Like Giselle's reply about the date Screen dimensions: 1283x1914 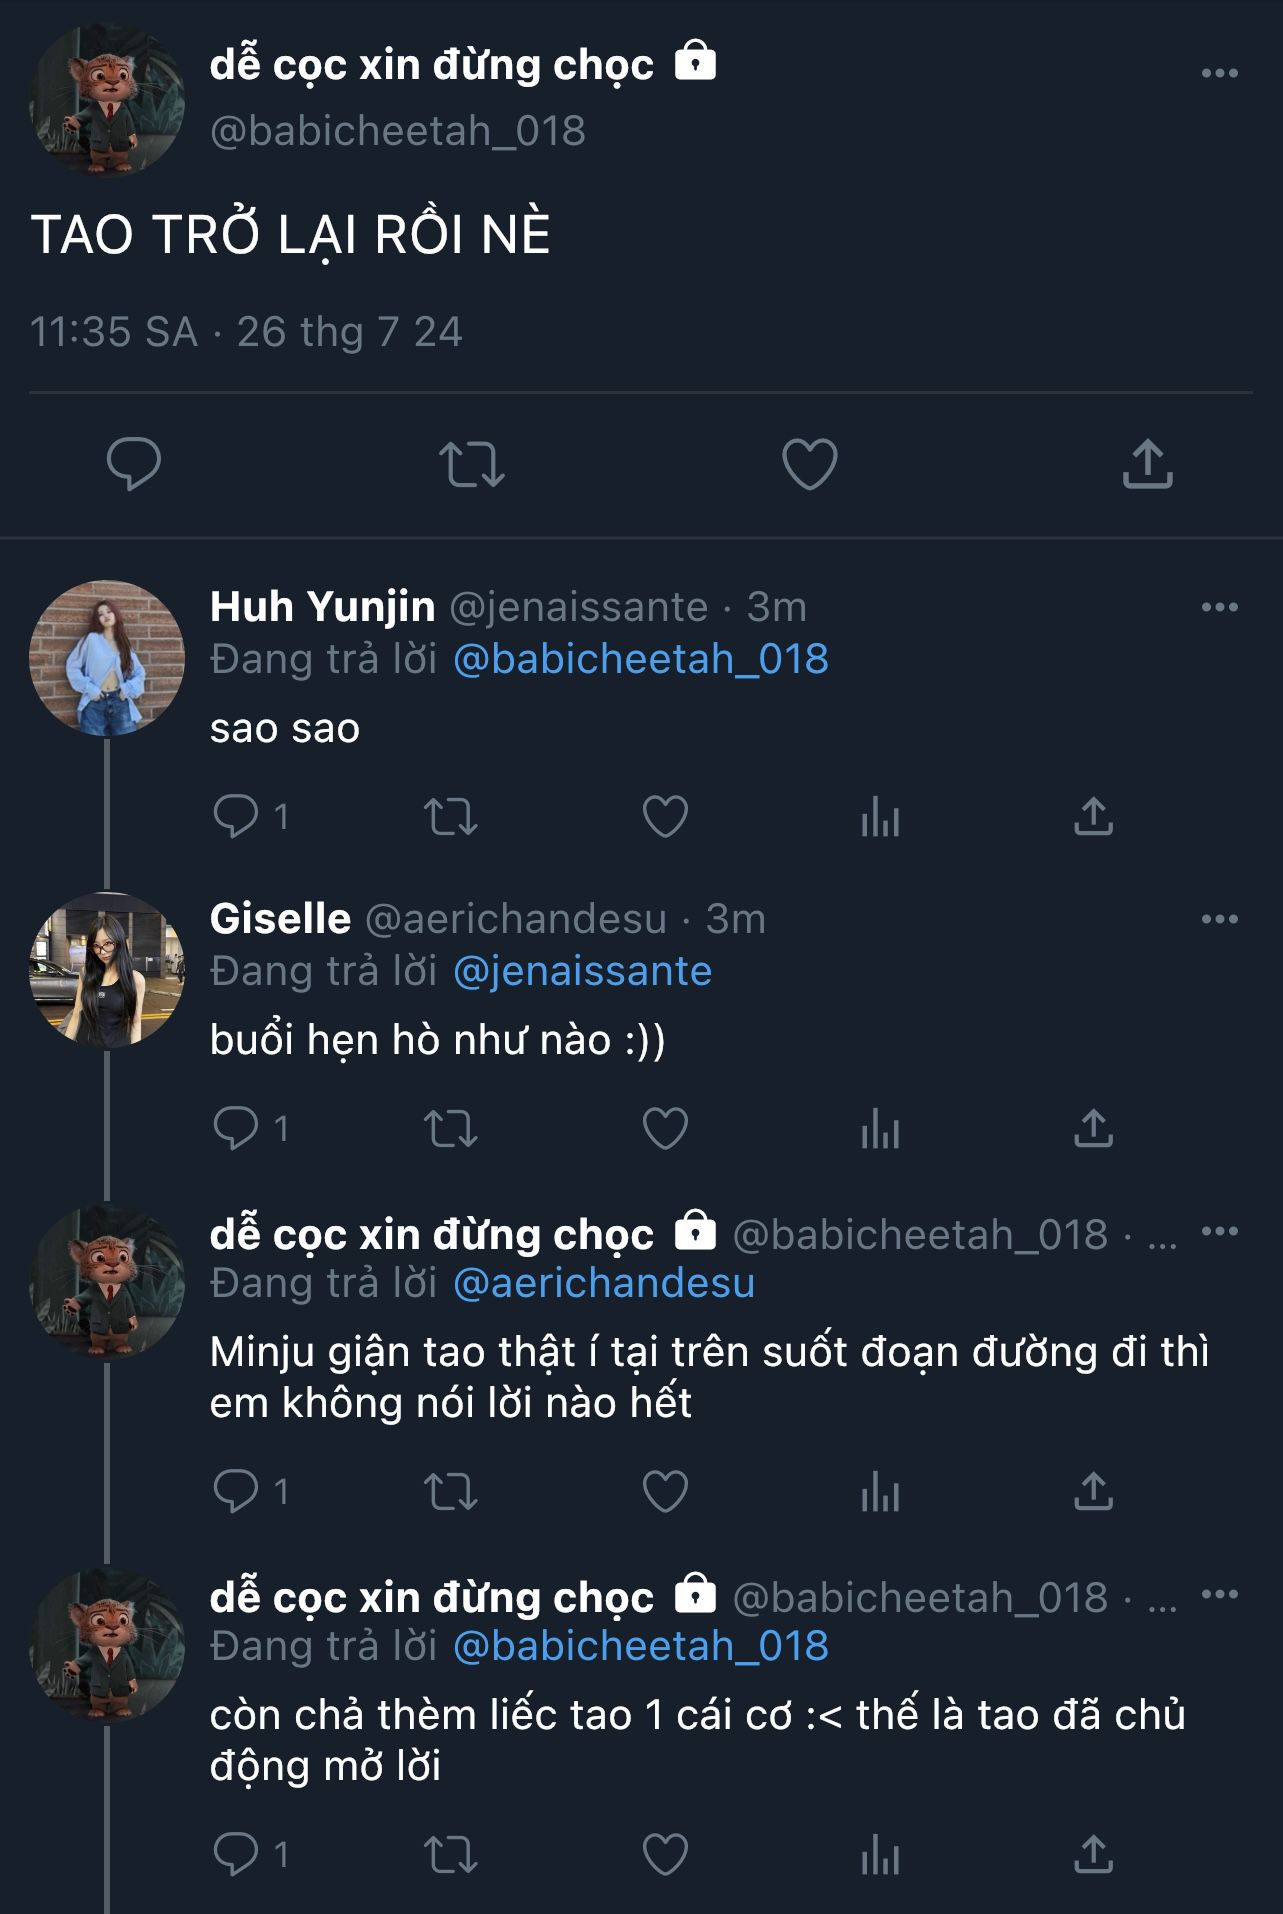[665, 1129]
